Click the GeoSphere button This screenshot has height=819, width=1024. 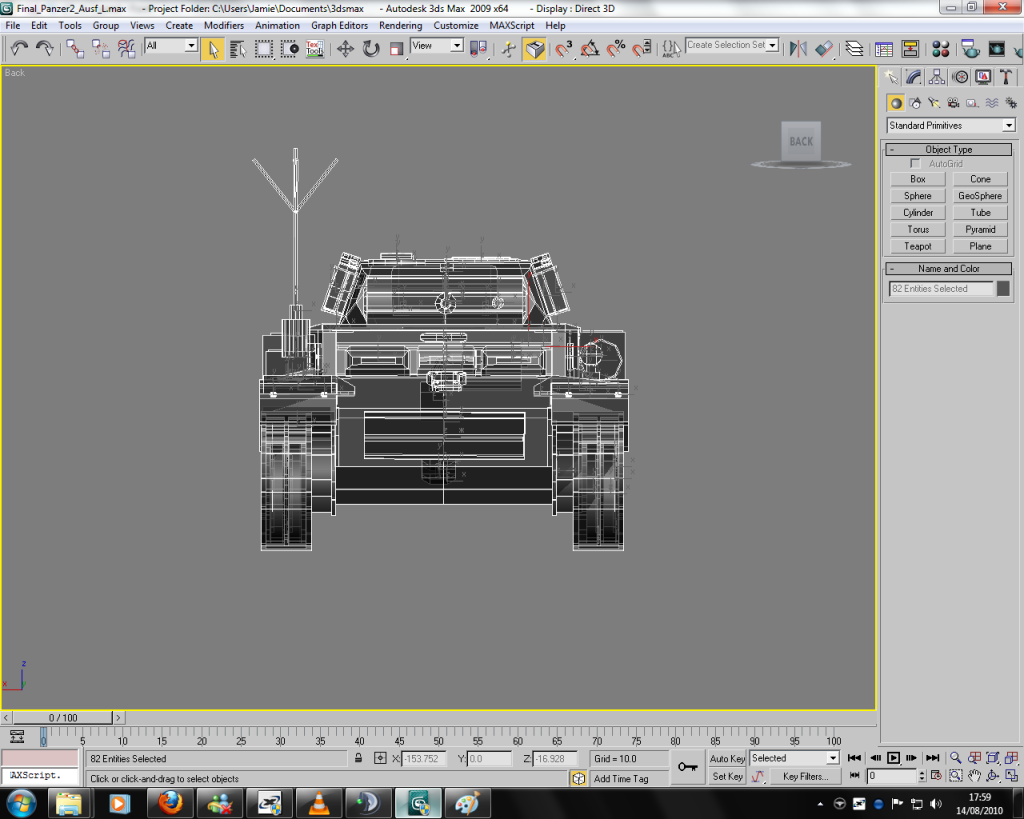point(979,196)
